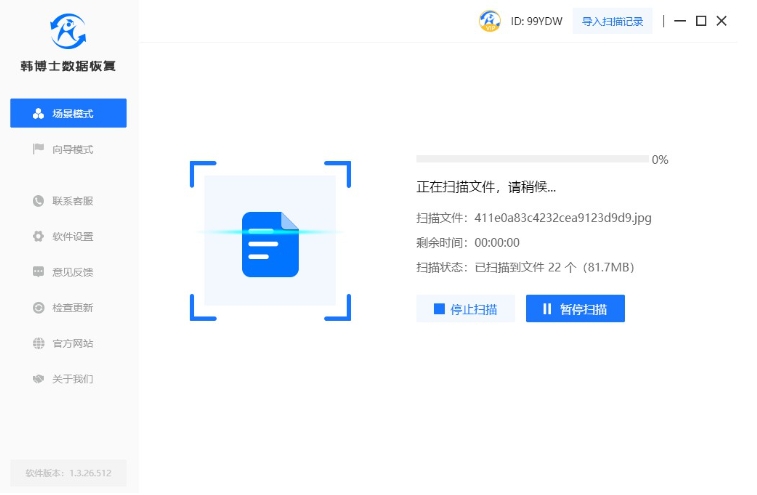The image size is (757, 495).
Task: Click the software version label 1.3.26.512
Action: (68, 473)
